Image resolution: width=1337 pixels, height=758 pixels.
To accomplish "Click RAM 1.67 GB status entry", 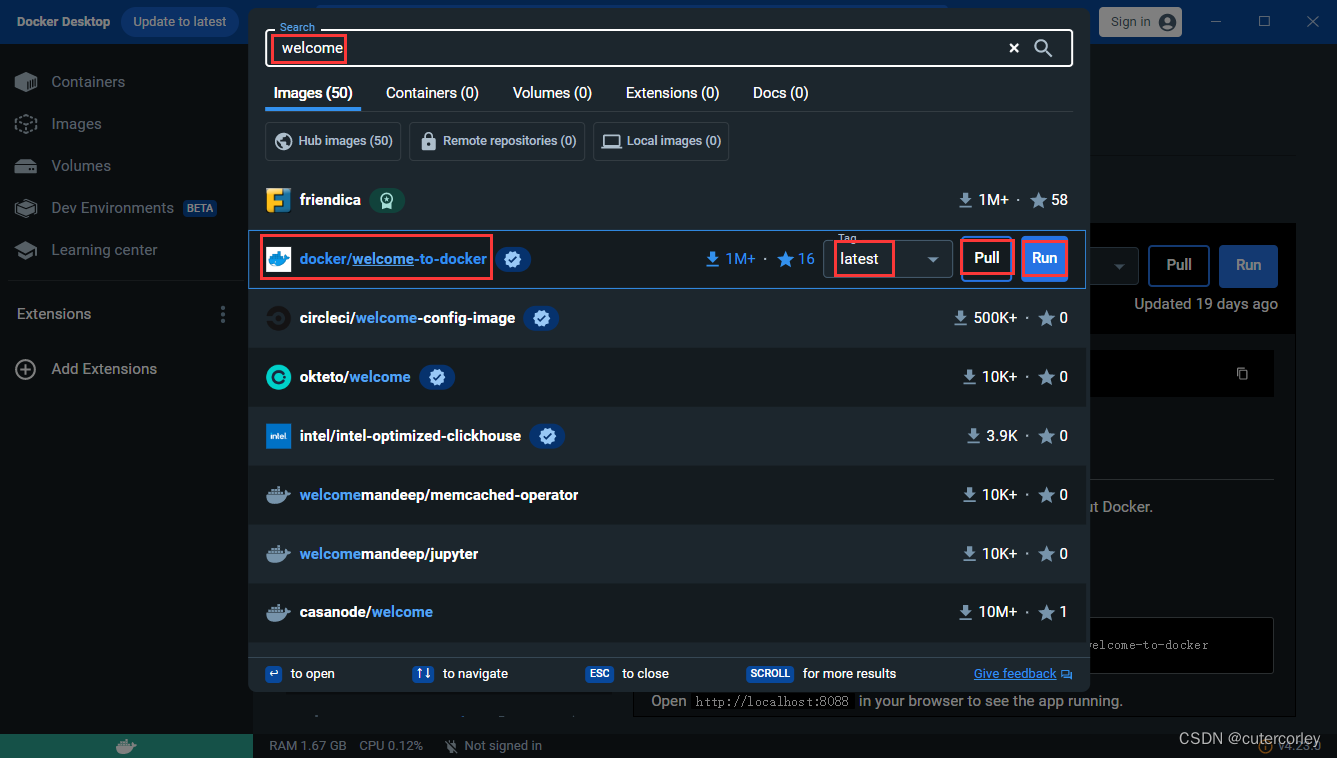I will [308, 746].
